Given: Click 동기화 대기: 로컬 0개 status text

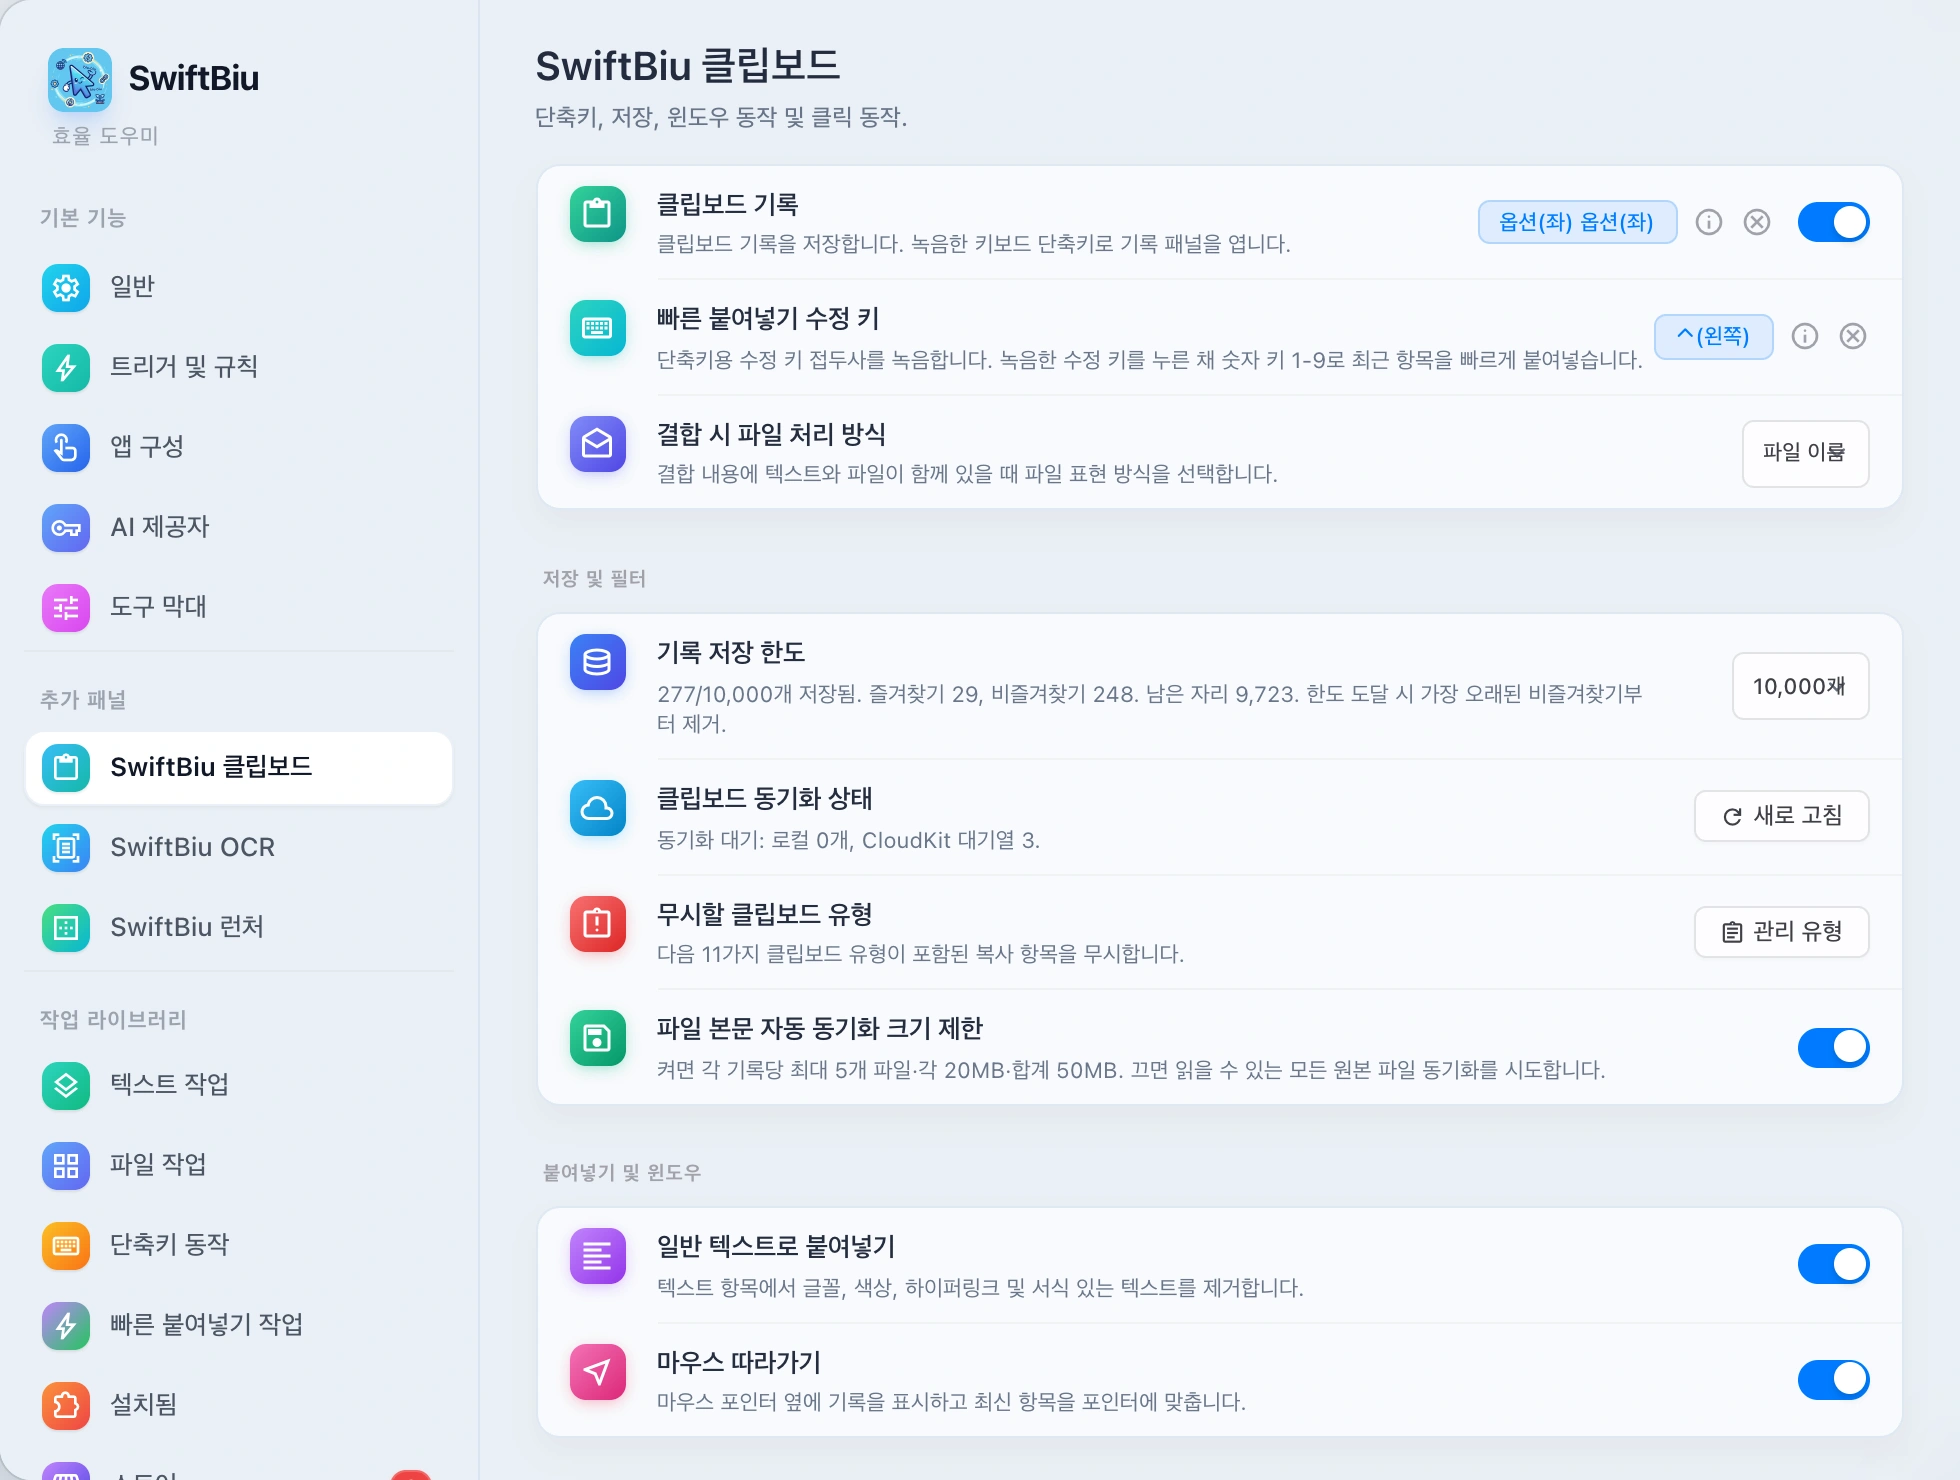Looking at the screenshot, I should 848,840.
